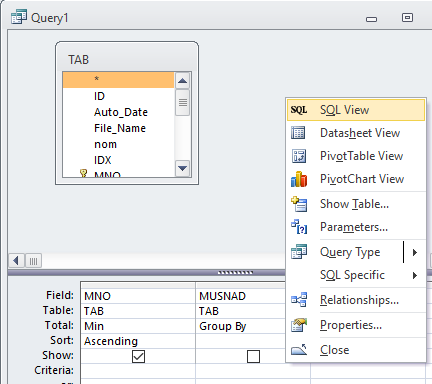The height and width of the screenshot is (384, 432).
Task: Check the Show box for MUSNAD column
Action: 253,356
